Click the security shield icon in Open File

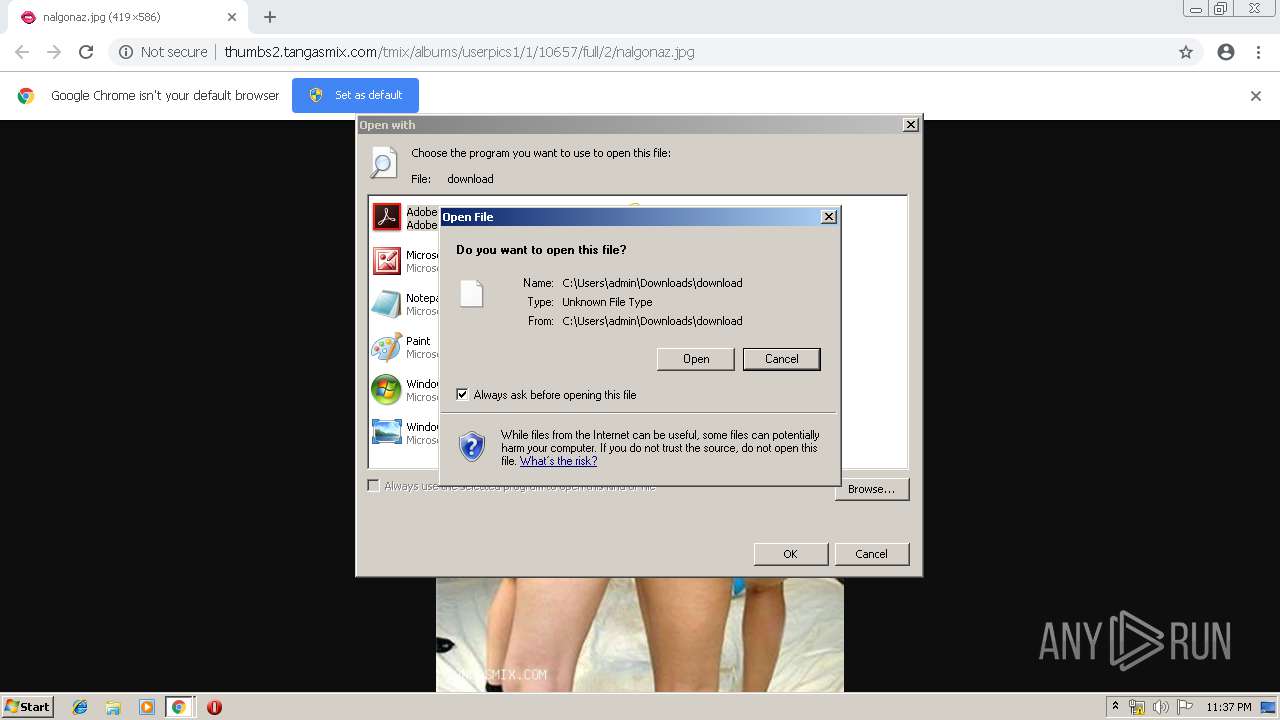coord(472,446)
